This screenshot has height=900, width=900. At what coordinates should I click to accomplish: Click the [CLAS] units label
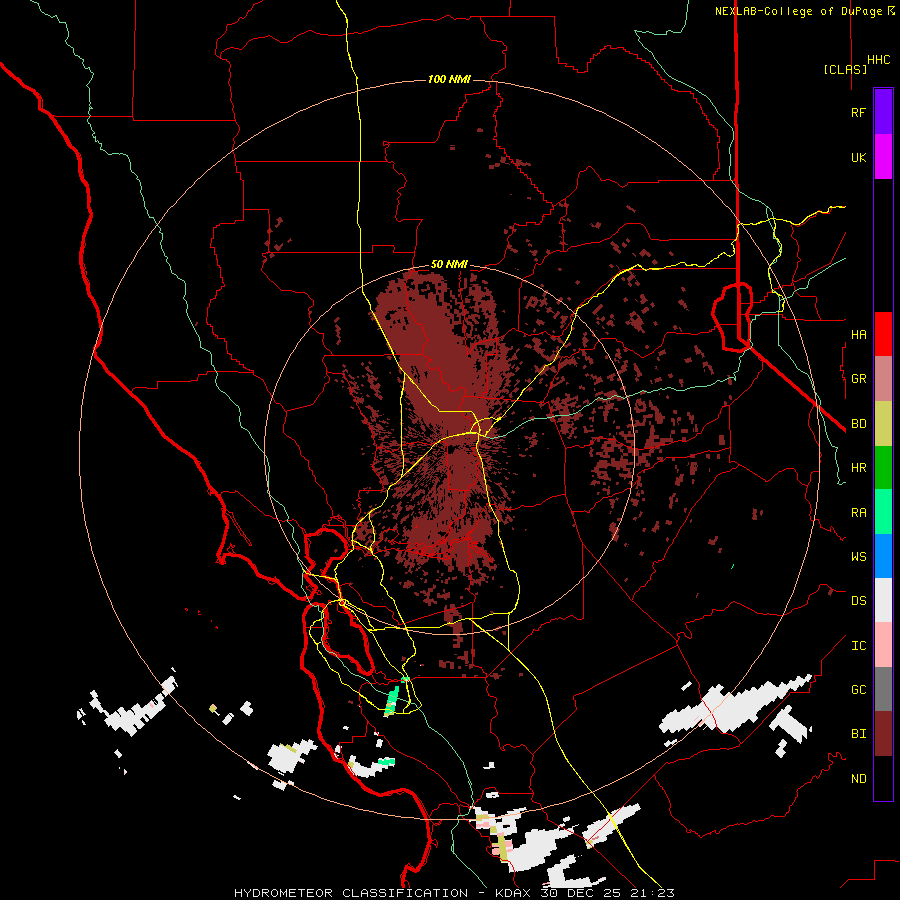tap(845, 69)
